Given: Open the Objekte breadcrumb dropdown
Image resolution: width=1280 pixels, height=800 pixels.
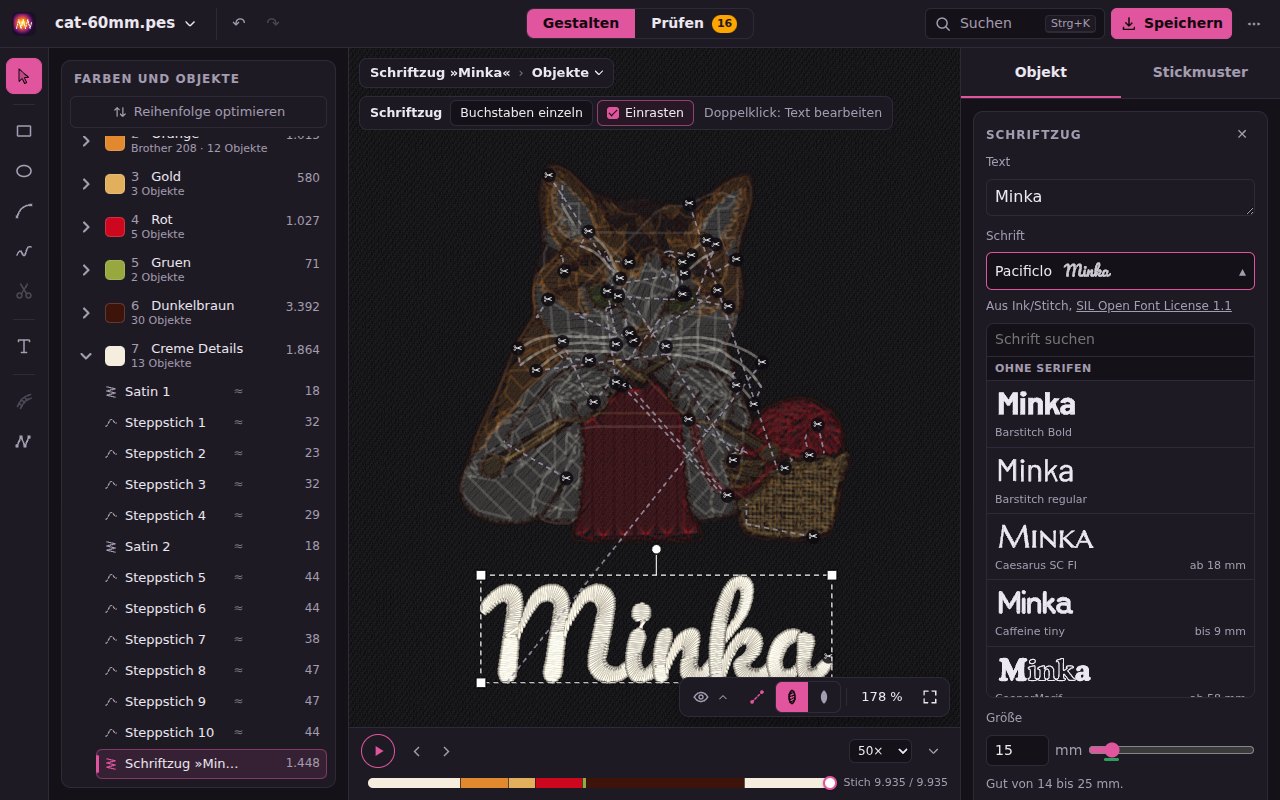Looking at the screenshot, I should 567,72.
